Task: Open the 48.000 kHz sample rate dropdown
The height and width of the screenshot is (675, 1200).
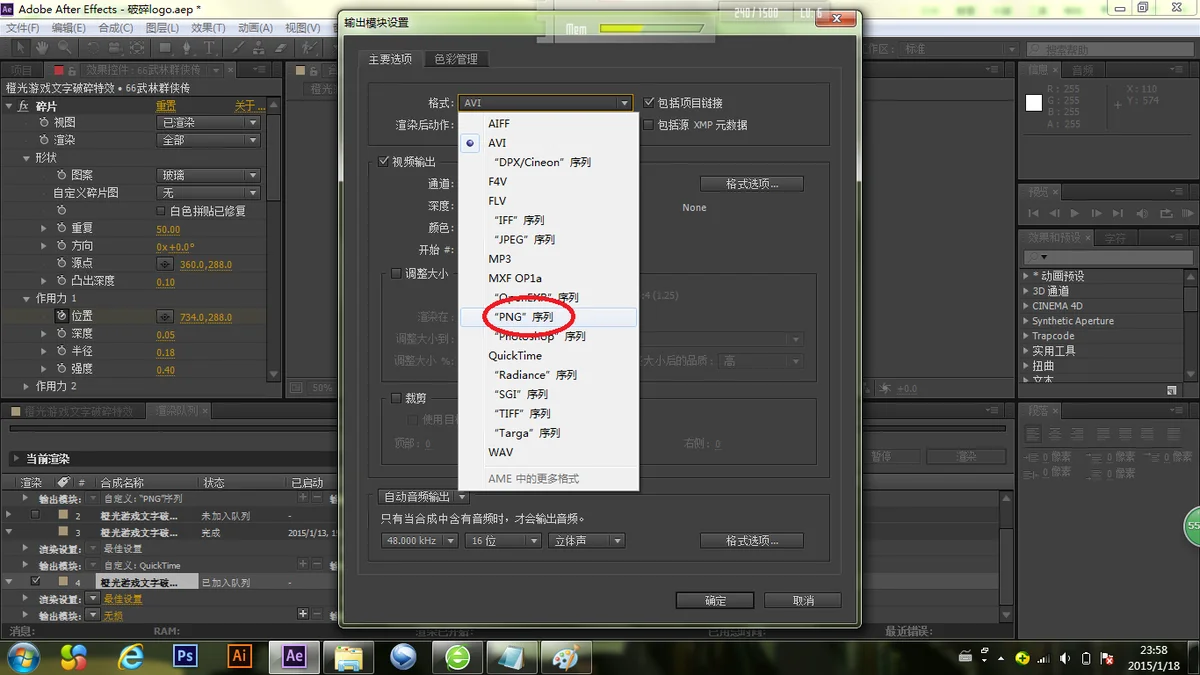Action: coord(419,541)
